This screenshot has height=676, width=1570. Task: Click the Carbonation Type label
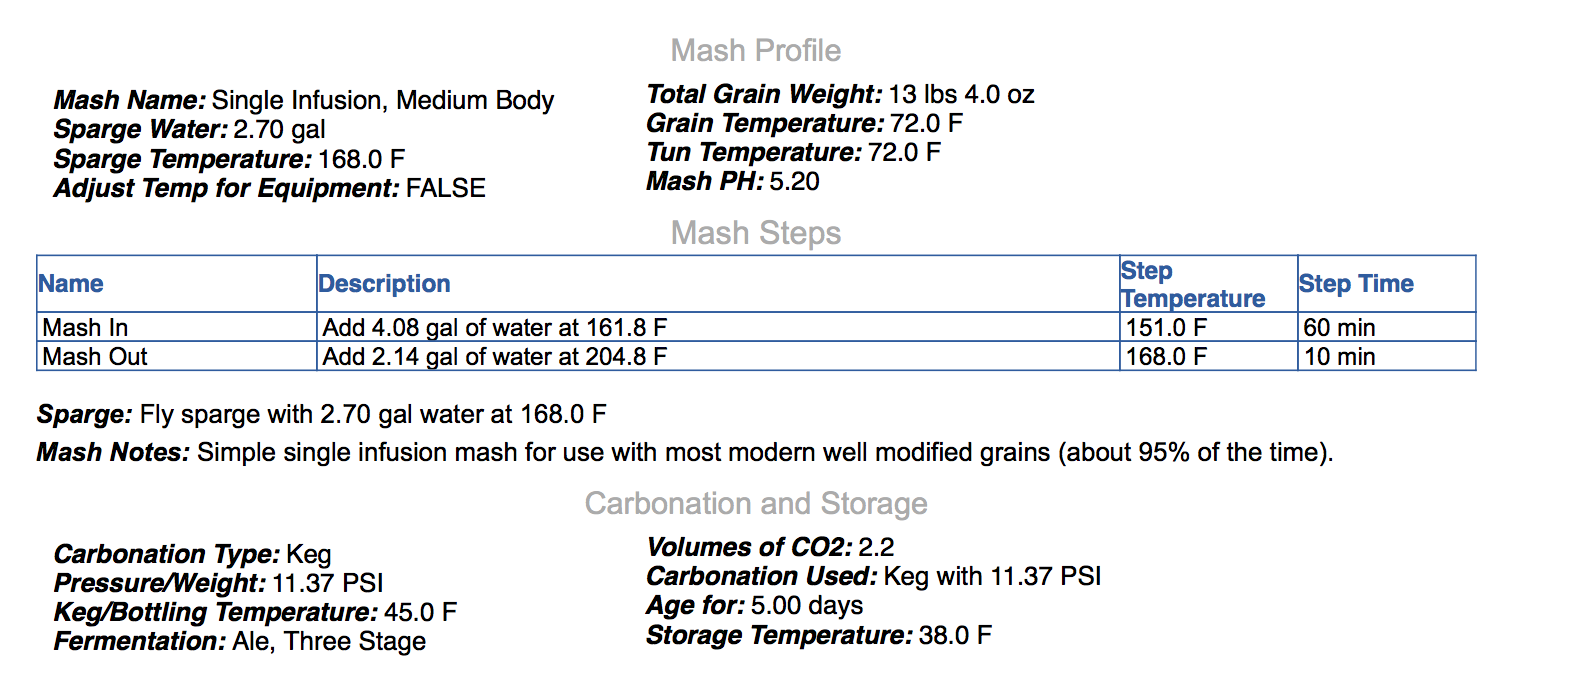tap(167, 554)
